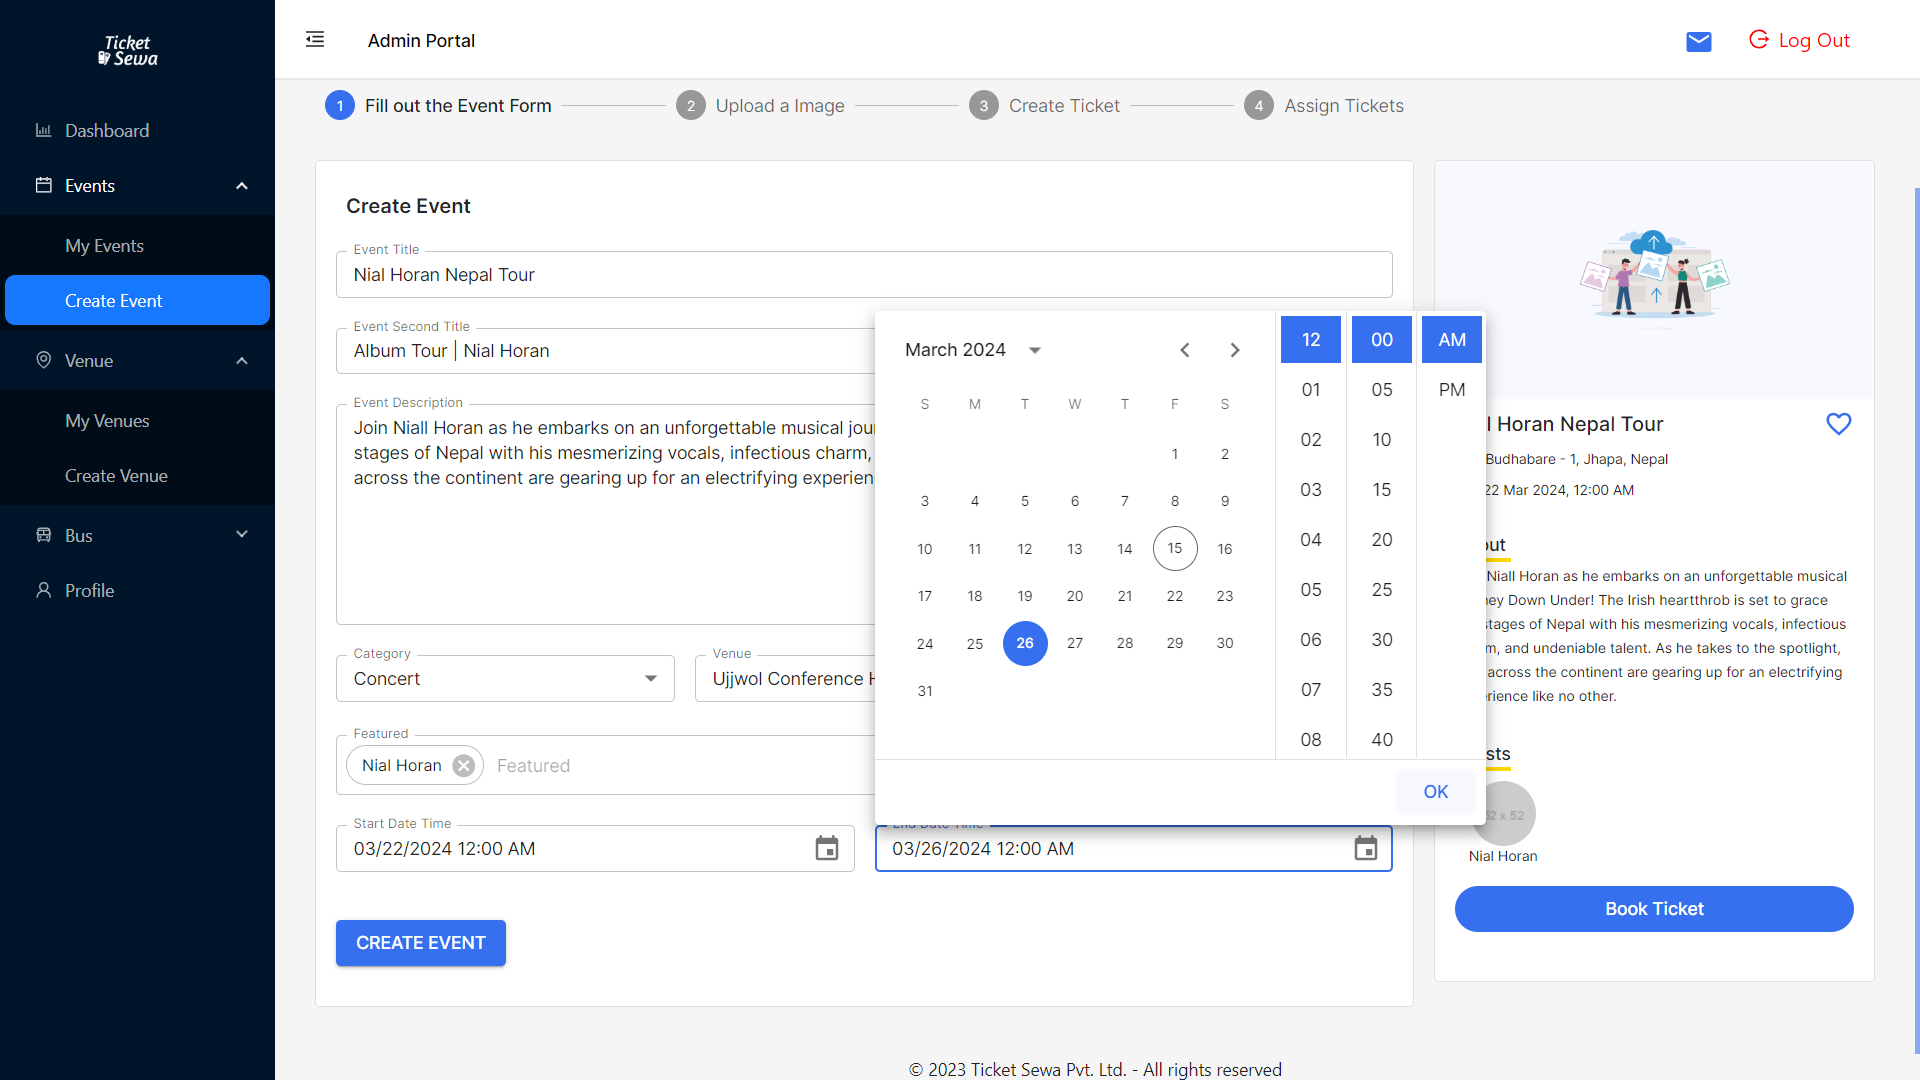Confirm date selection with OK
1920x1080 pixels.
[1435, 792]
